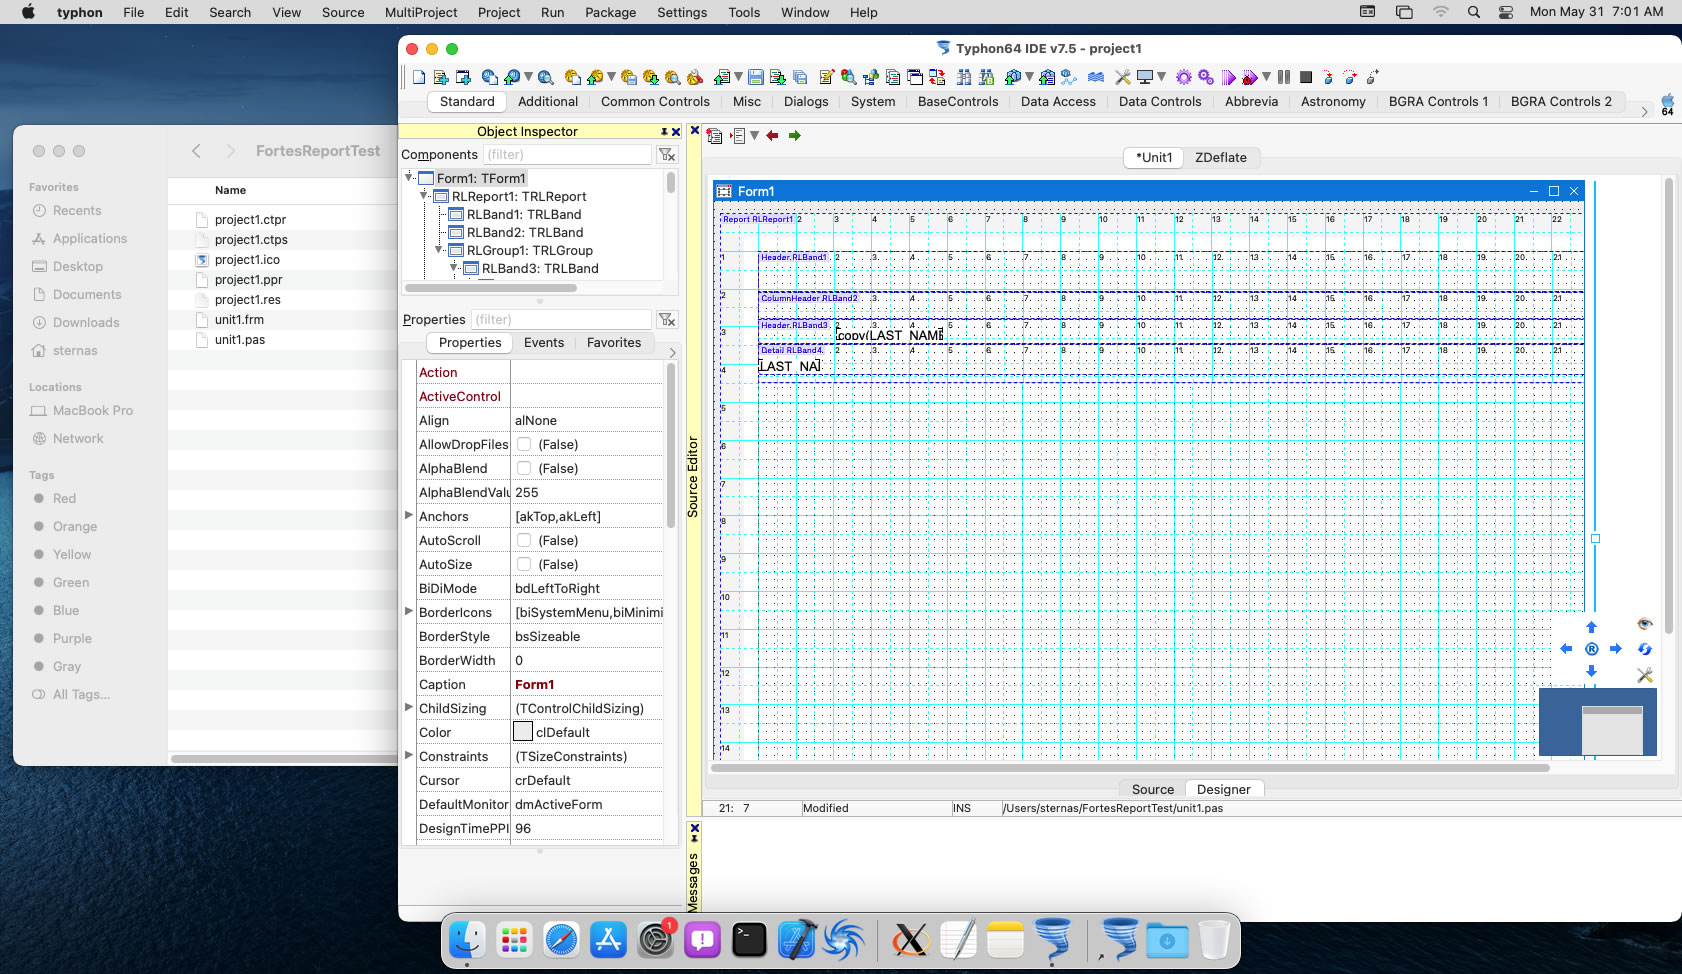The width and height of the screenshot is (1682, 974).
Task: Open Safari from the Dock
Action: coord(561,940)
